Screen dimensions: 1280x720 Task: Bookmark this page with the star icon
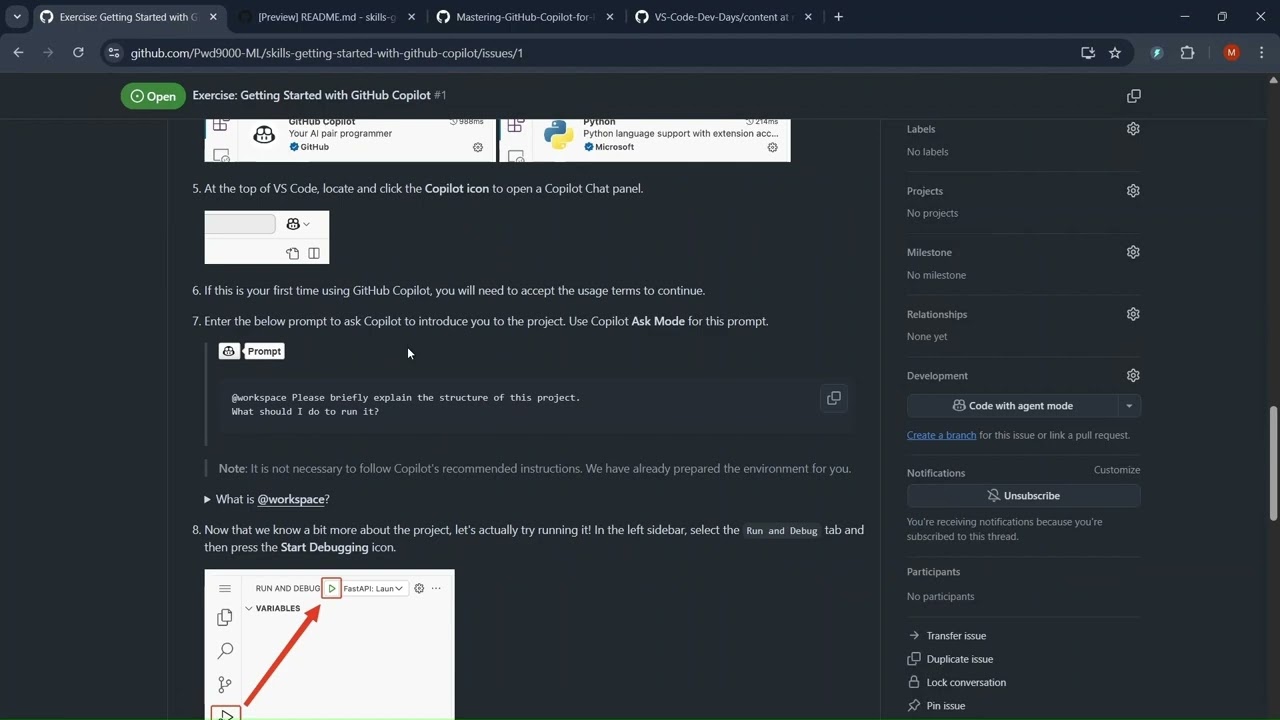tap(1115, 53)
